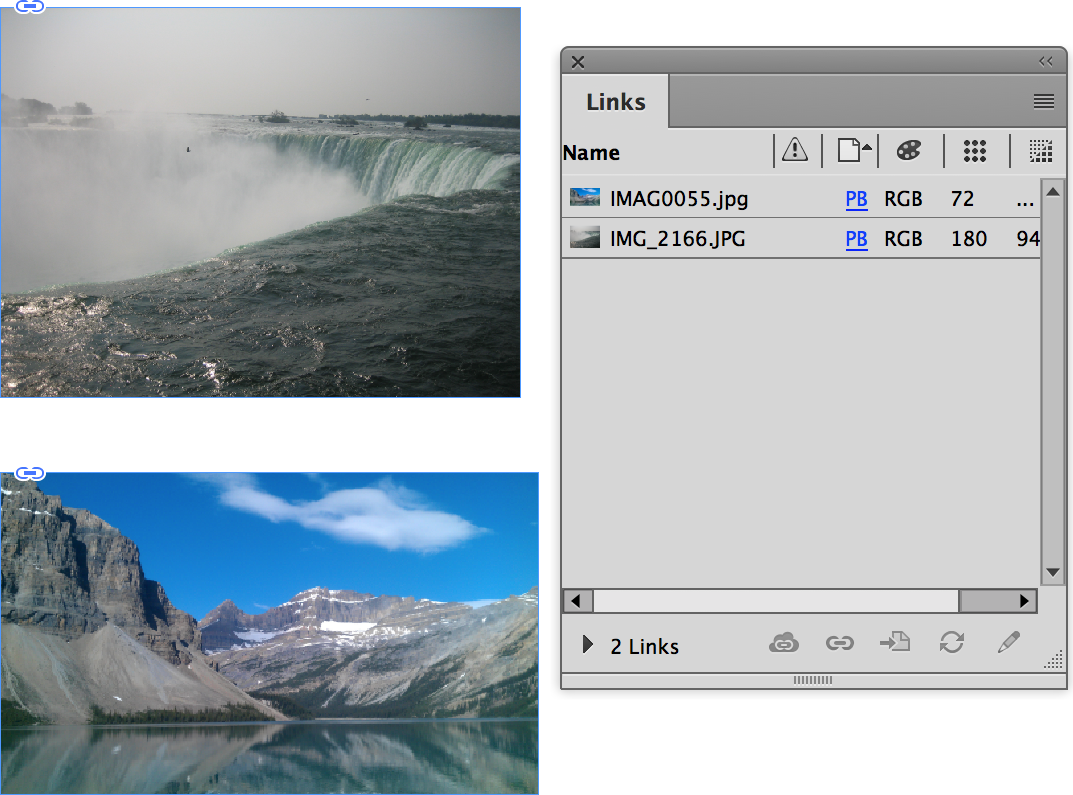This screenshot has height=795, width=1073.
Task: Click the Edit Original pencil icon
Action: click(x=1008, y=643)
